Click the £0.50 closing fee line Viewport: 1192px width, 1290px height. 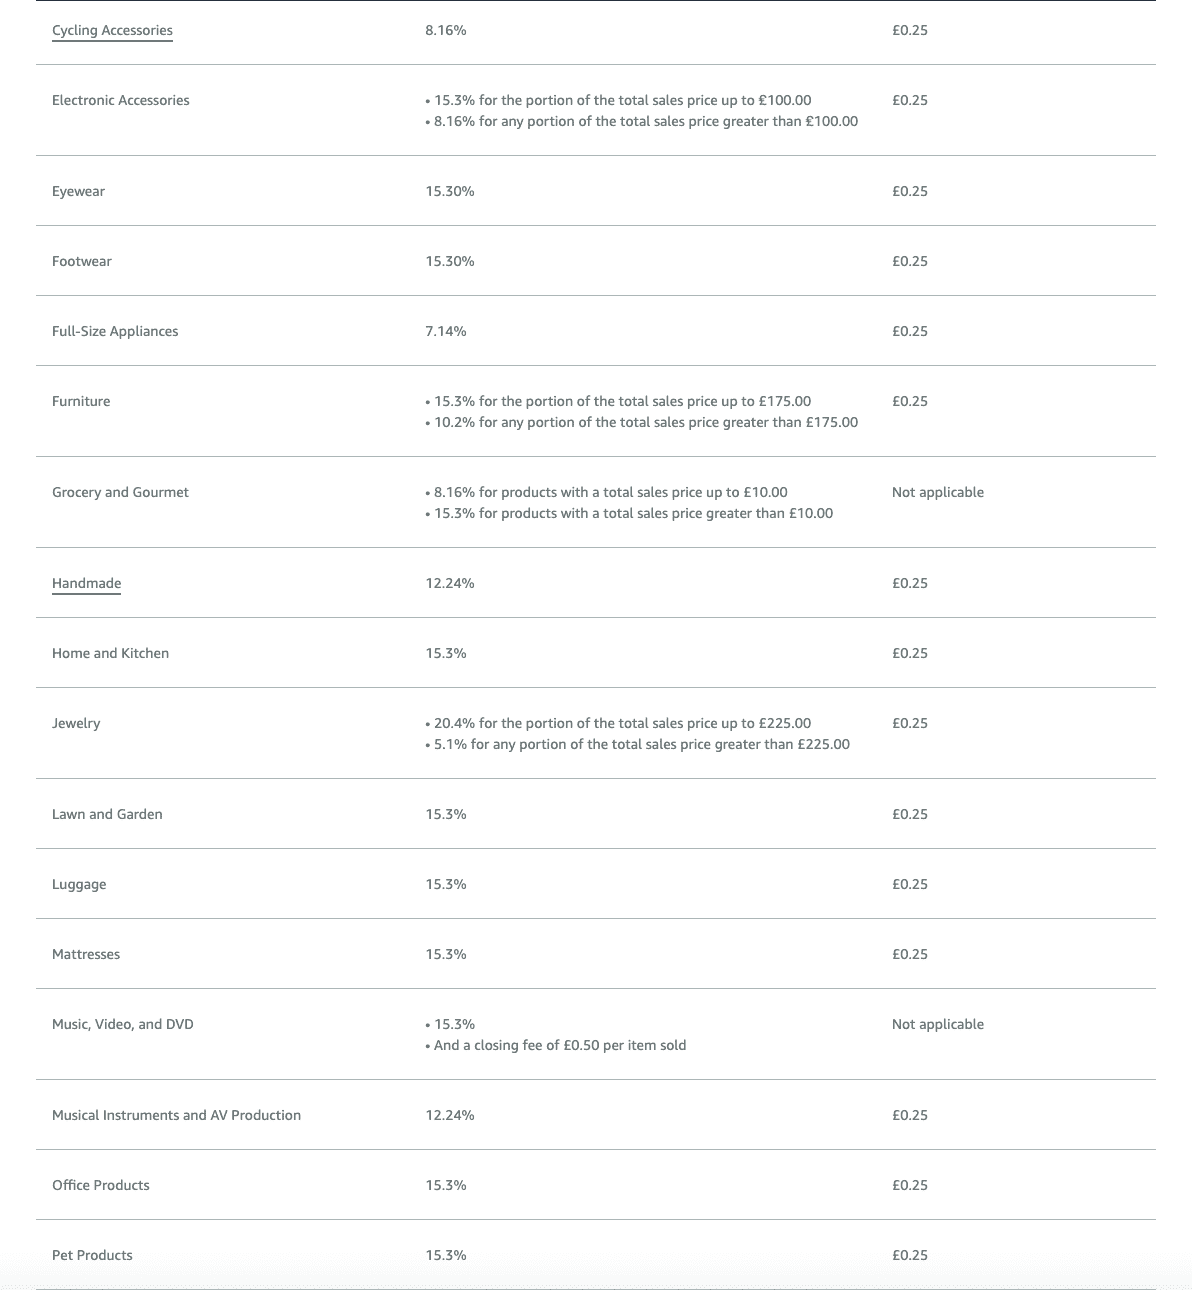[x=559, y=1046]
